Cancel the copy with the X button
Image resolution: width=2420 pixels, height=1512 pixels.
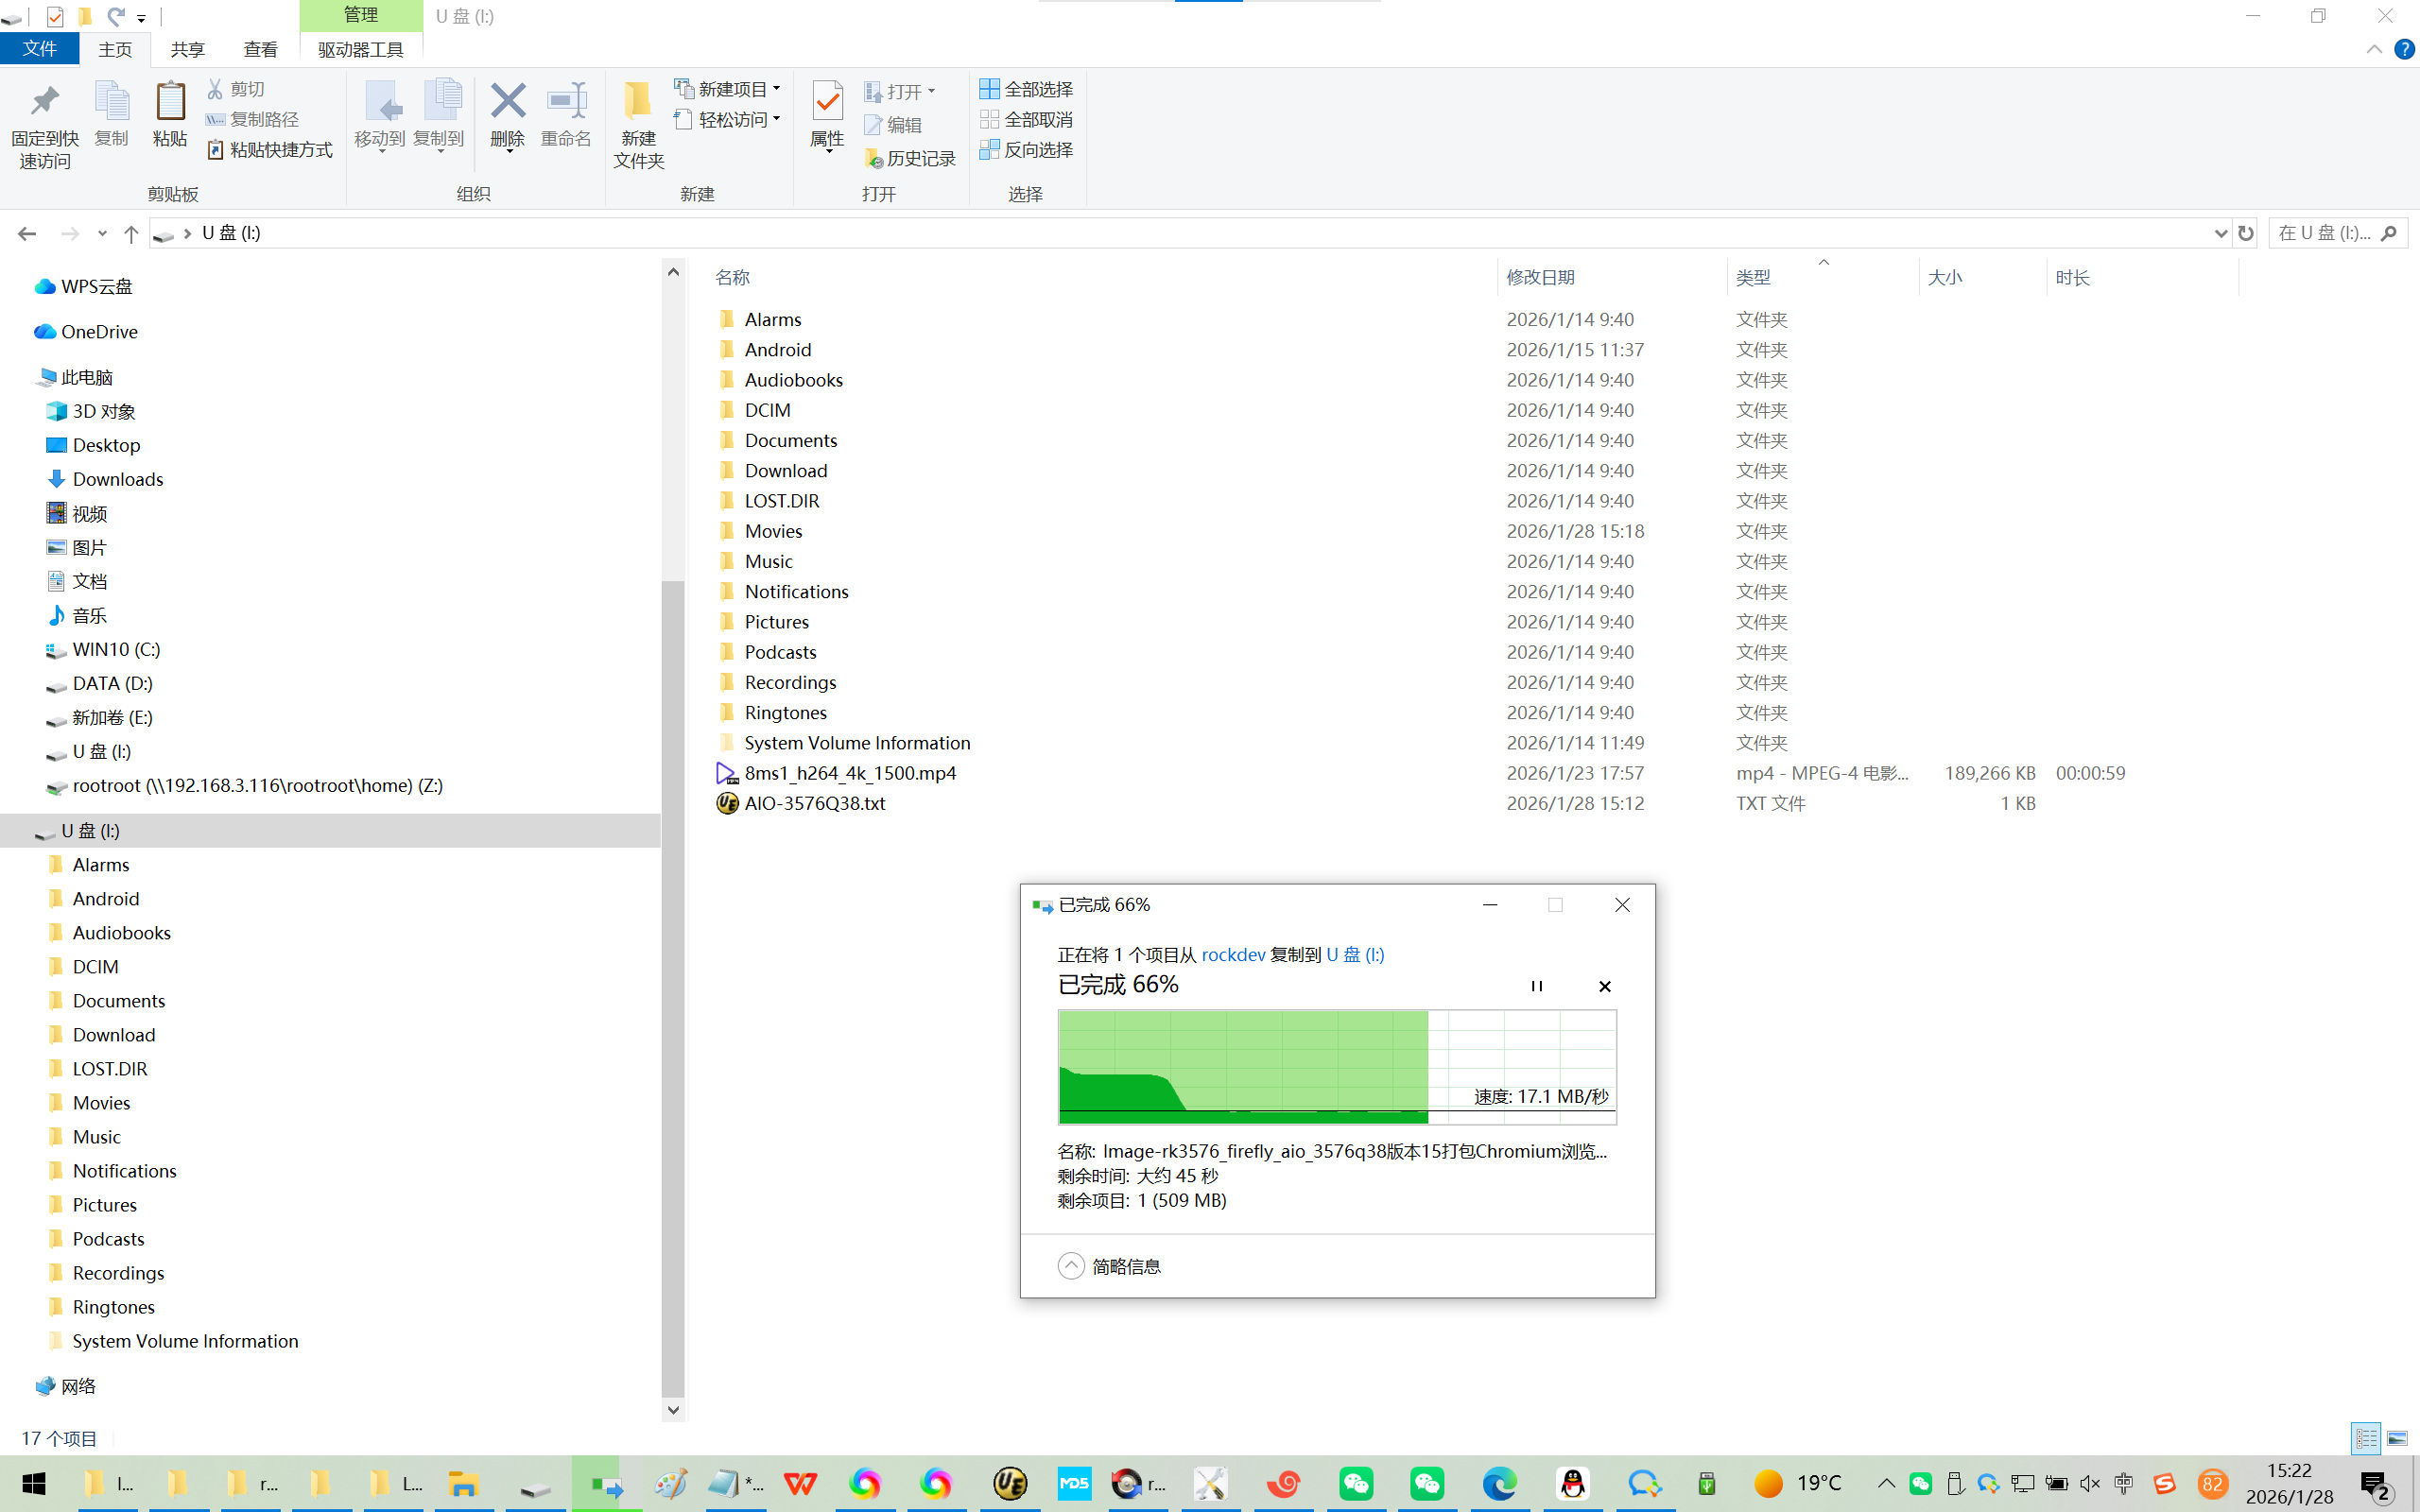click(x=1605, y=986)
